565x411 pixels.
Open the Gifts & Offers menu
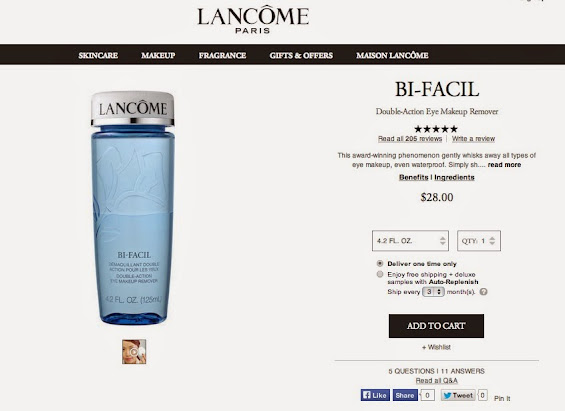pos(301,55)
